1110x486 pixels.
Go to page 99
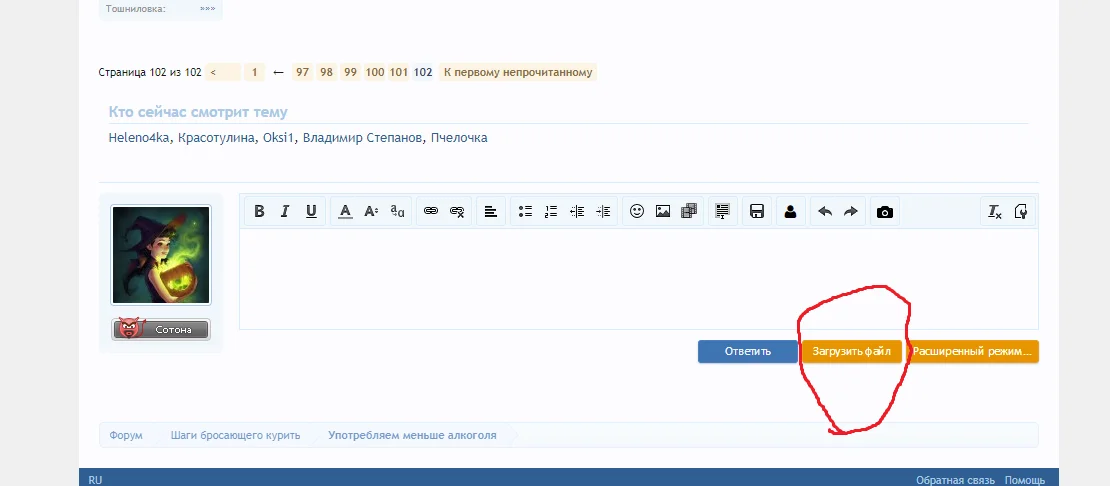[x=350, y=72]
